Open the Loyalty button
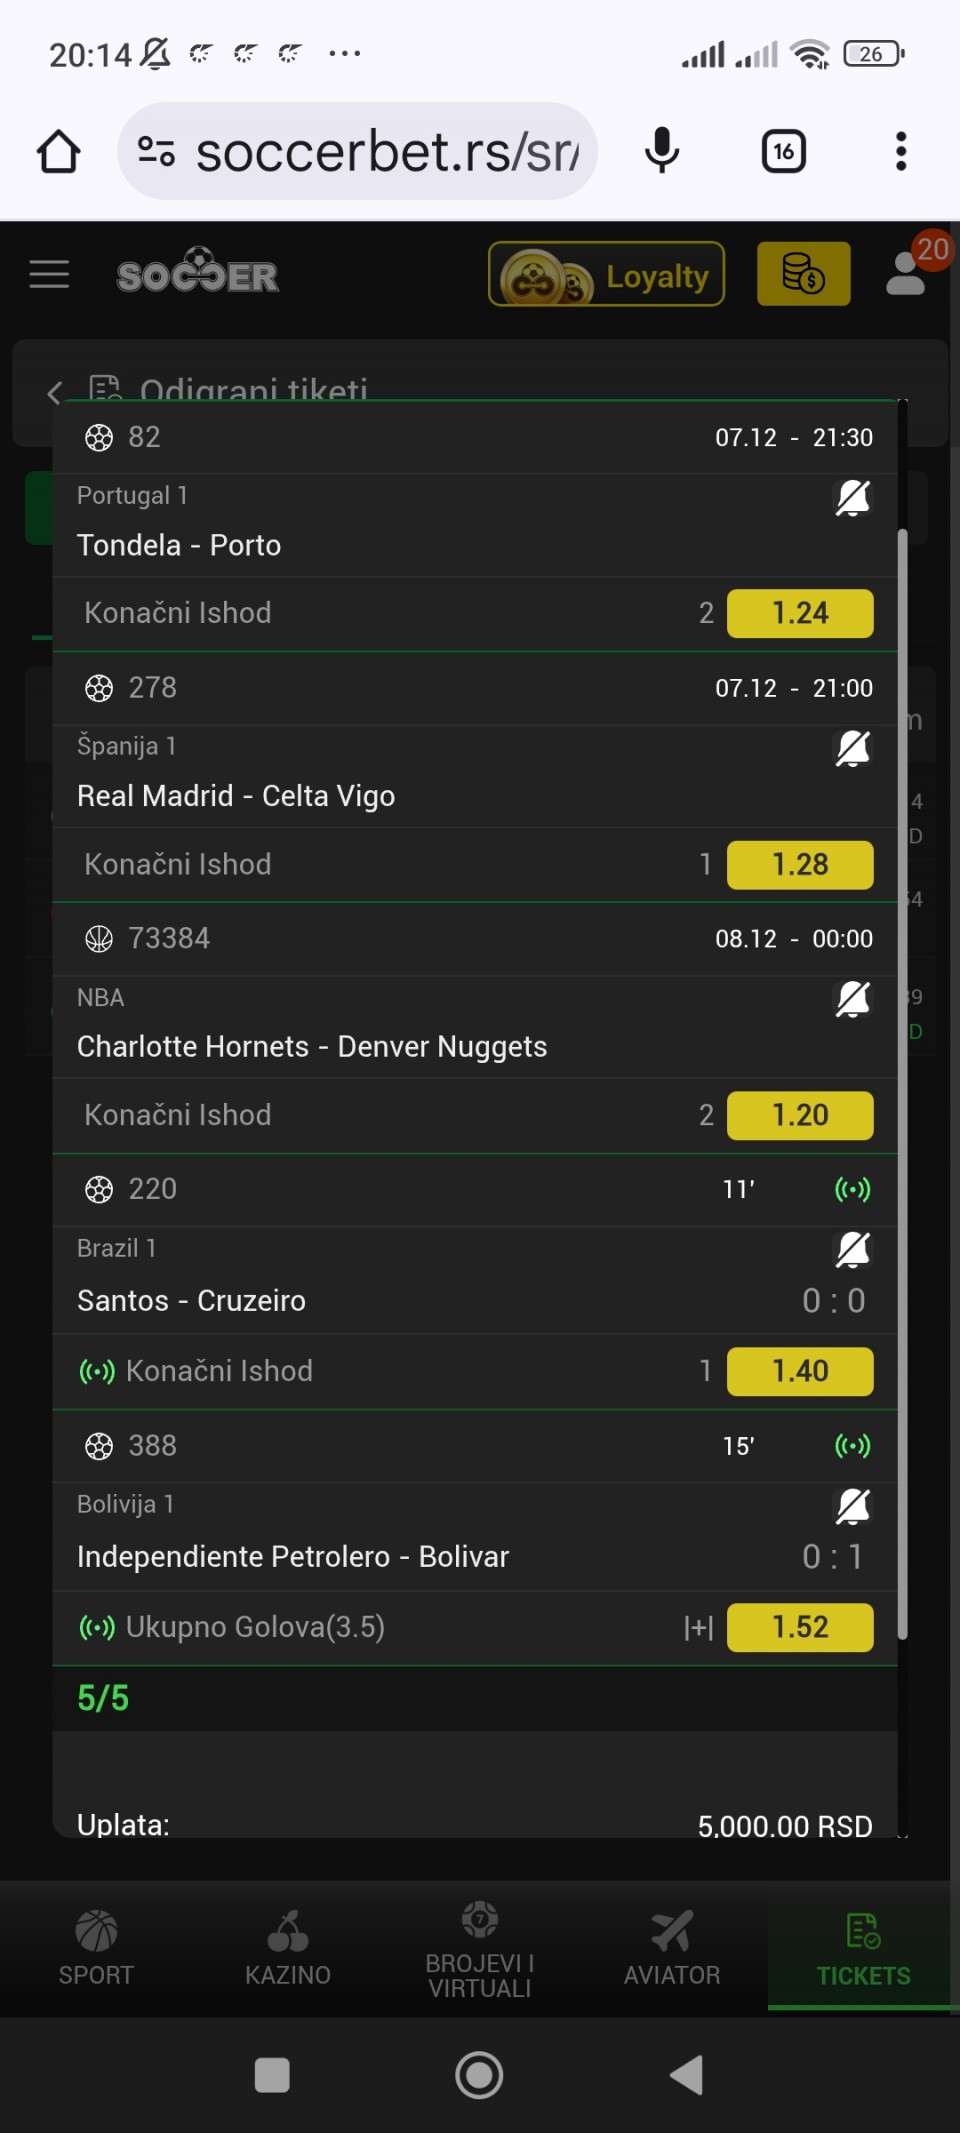The width and height of the screenshot is (960, 2133). [x=606, y=274]
